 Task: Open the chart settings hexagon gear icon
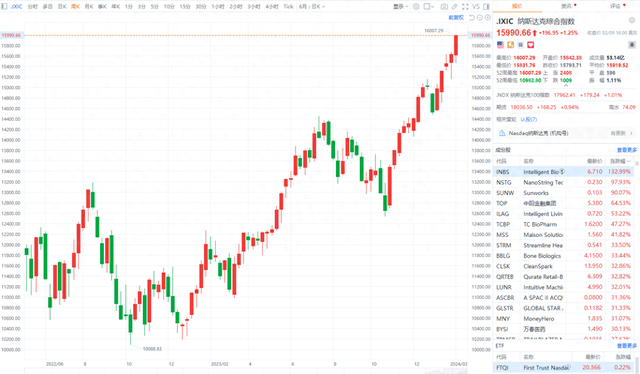click(416, 7)
